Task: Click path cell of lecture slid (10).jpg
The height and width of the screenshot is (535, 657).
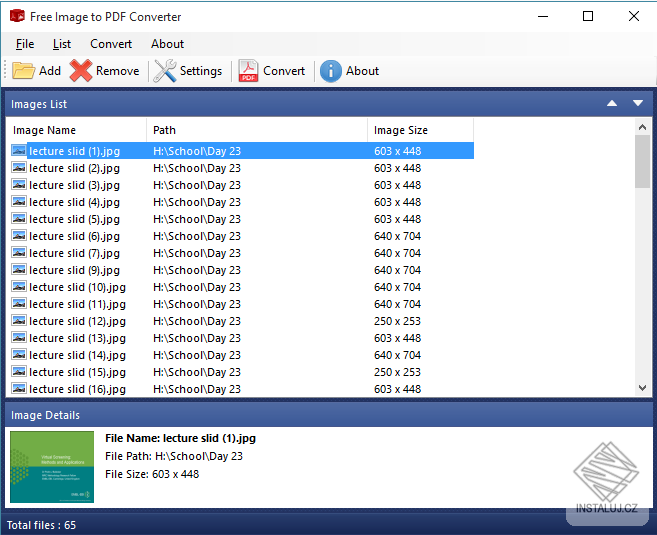Action: [197, 287]
